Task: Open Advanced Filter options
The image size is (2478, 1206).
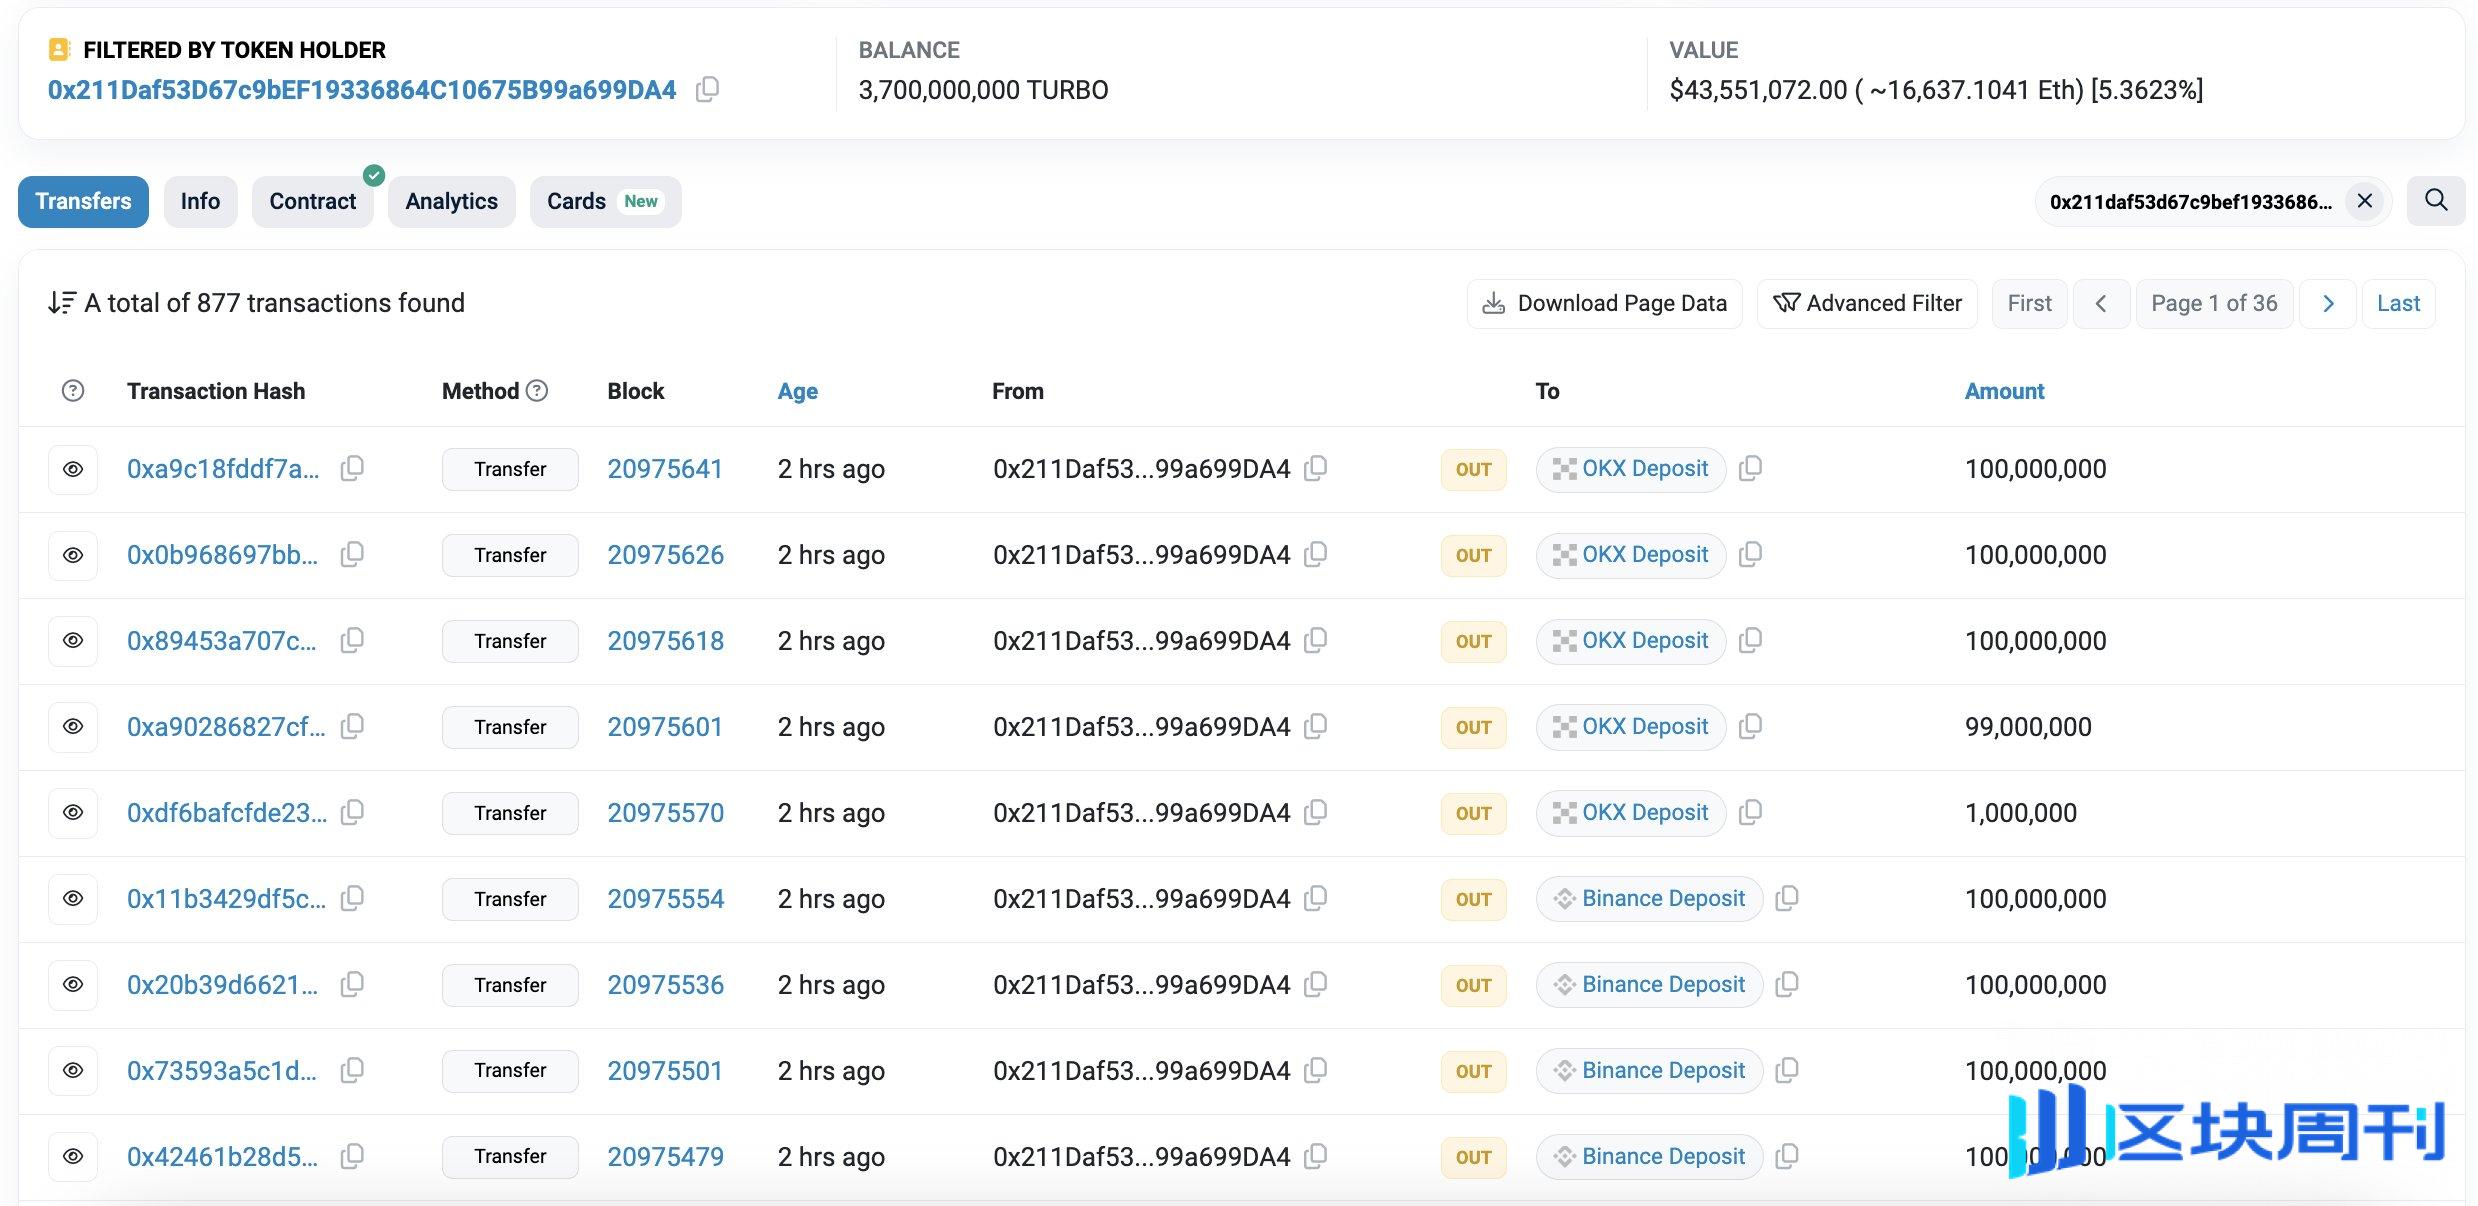Action: pyautogui.click(x=1867, y=303)
